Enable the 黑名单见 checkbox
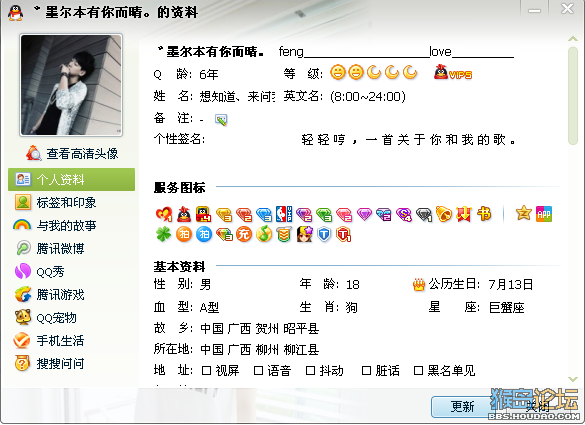Image resolution: width=585 pixels, height=425 pixels. tap(418, 371)
